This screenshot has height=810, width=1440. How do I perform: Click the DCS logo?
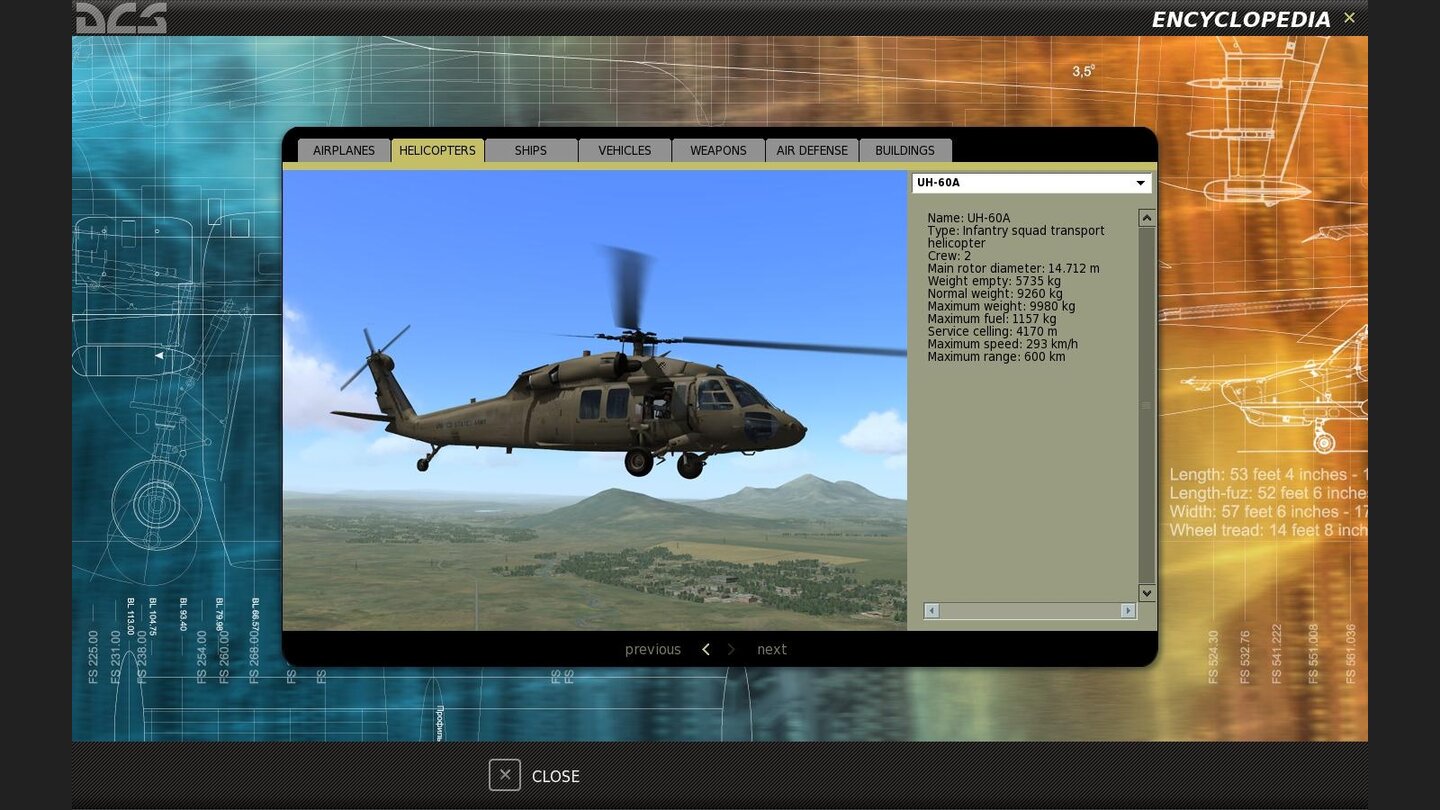[x=121, y=18]
